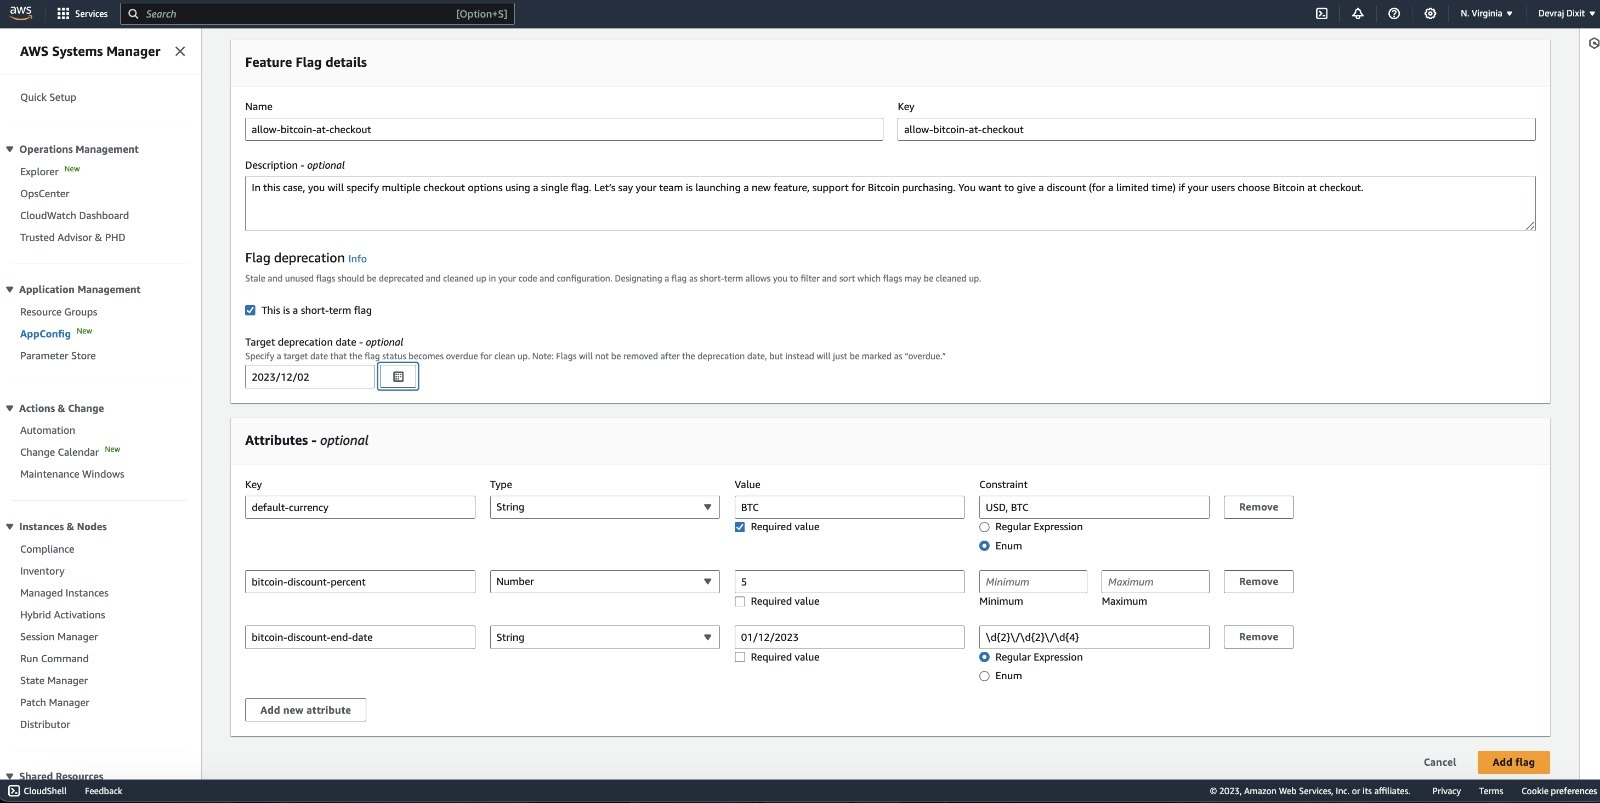Select Enum radio for bitcoin-discount-end-date

click(984, 676)
